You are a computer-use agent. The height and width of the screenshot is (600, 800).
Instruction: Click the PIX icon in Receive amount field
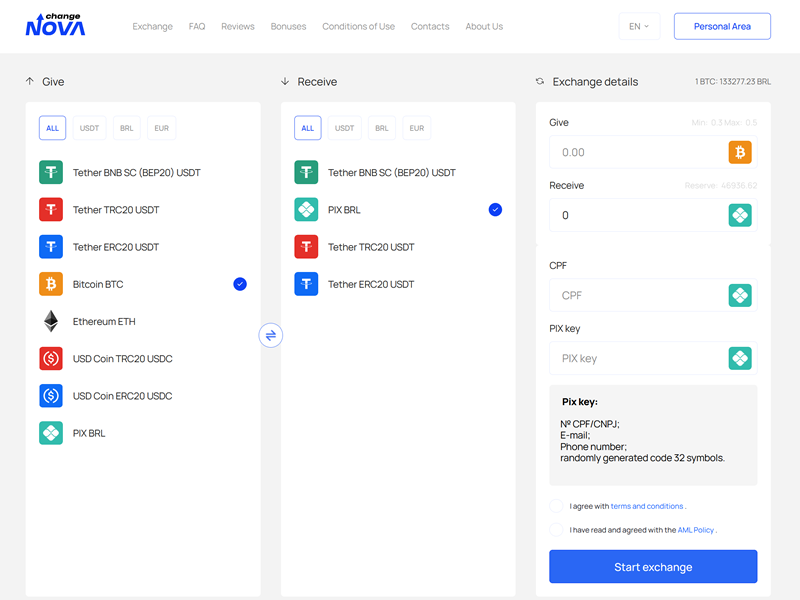tap(740, 215)
